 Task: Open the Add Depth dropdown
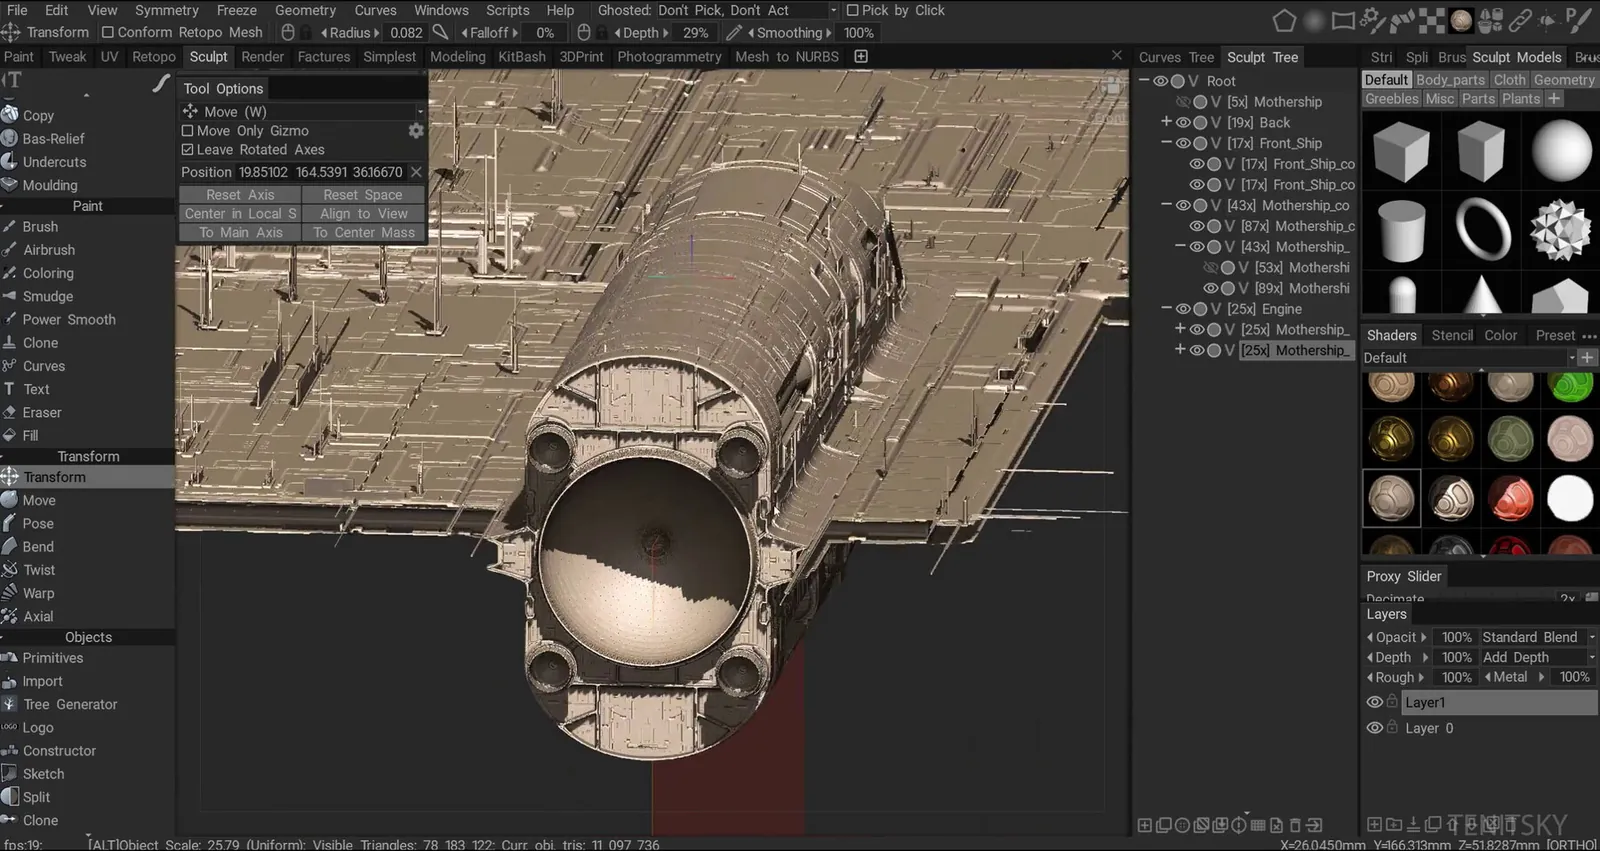[1538, 657]
